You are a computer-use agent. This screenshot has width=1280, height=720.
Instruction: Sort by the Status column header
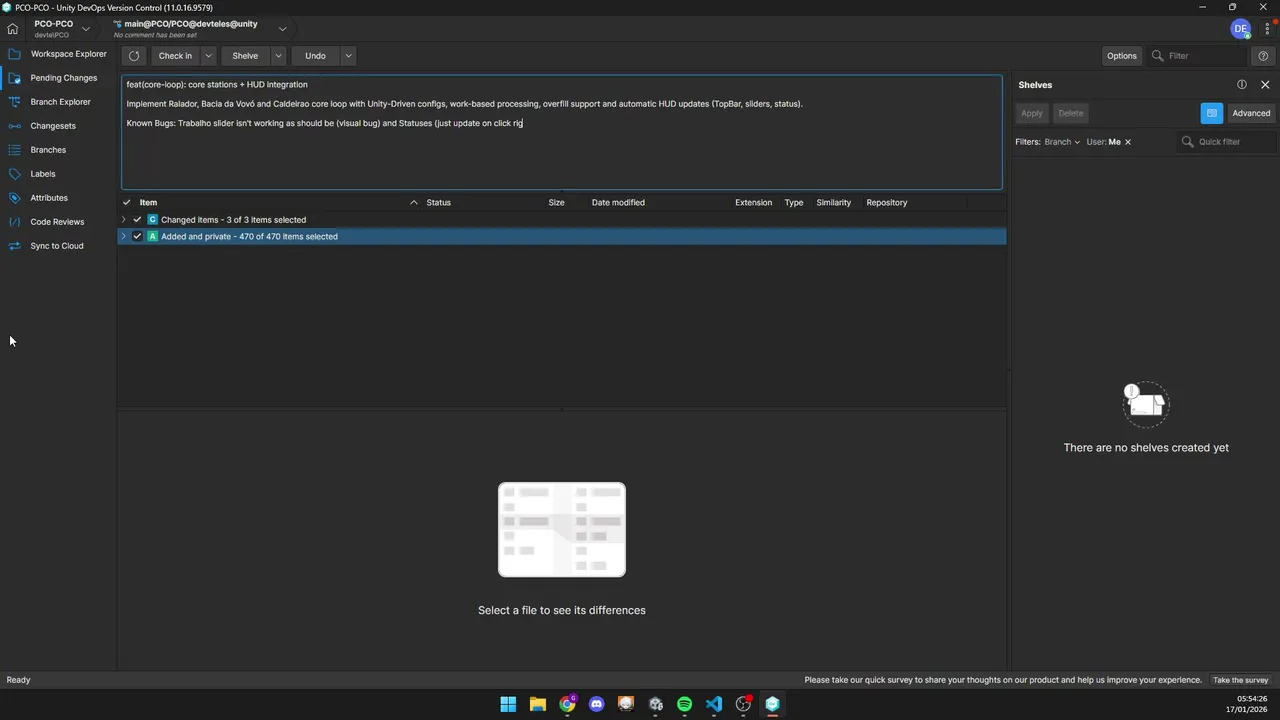[438, 203]
